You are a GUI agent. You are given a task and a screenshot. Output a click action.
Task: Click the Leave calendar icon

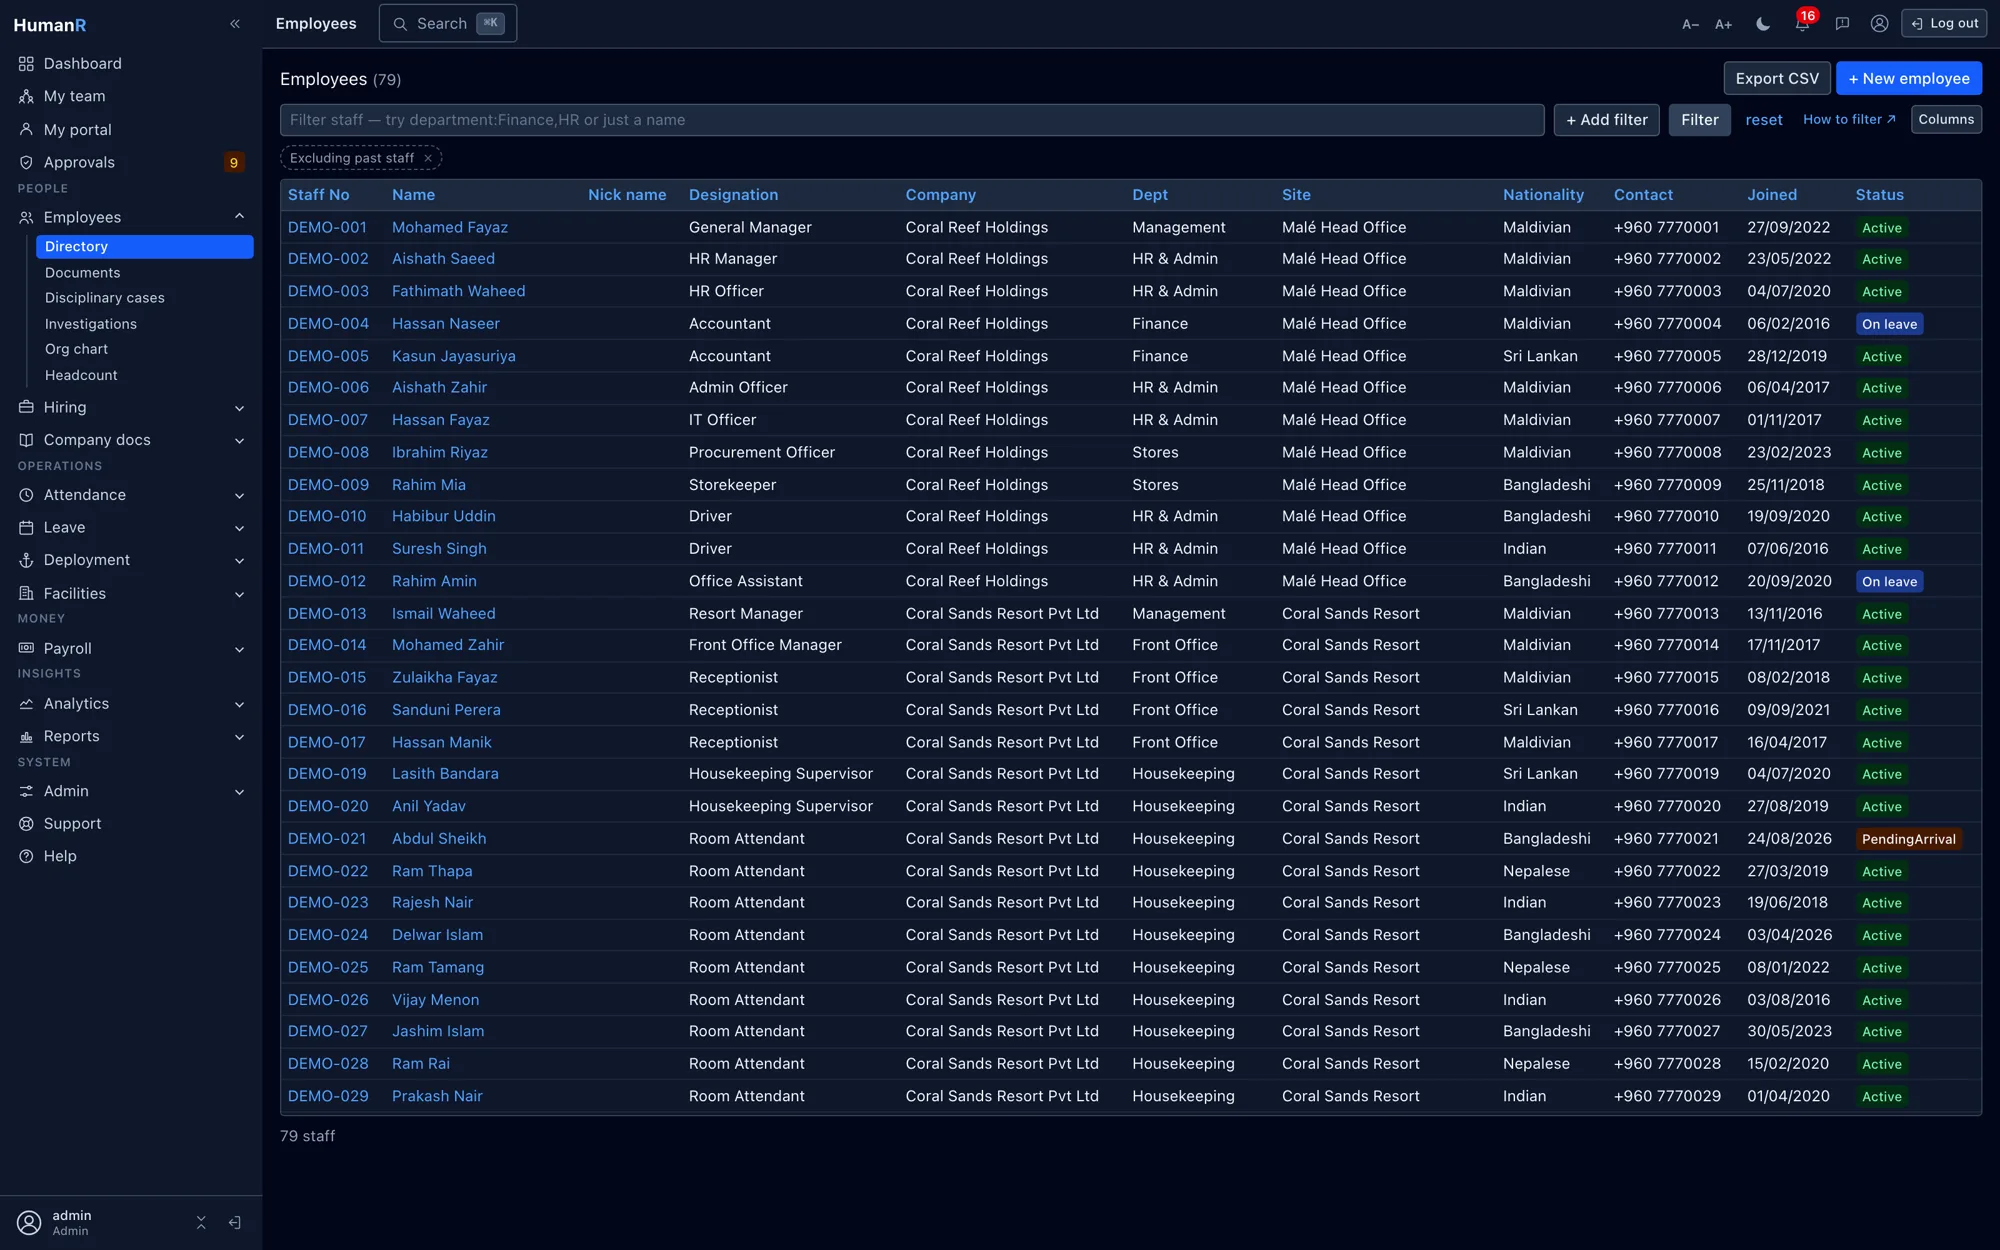point(26,527)
